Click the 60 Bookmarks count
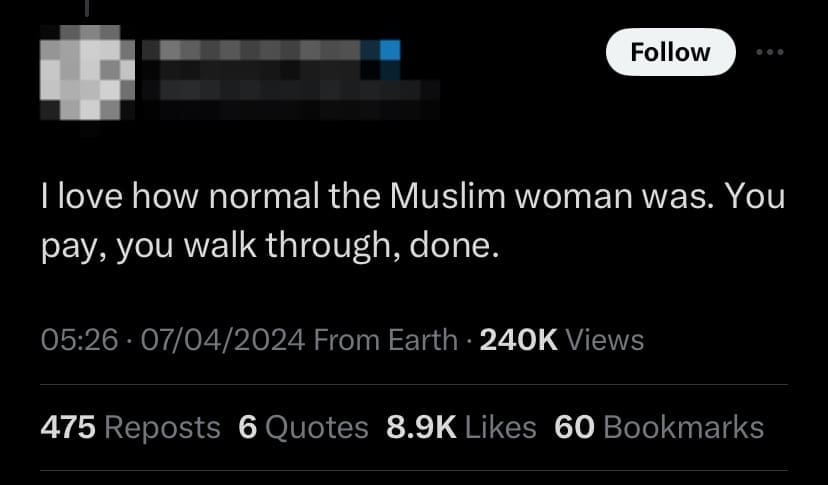The height and width of the screenshot is (485, 828). pyautogui.click(x=659, y=427)
